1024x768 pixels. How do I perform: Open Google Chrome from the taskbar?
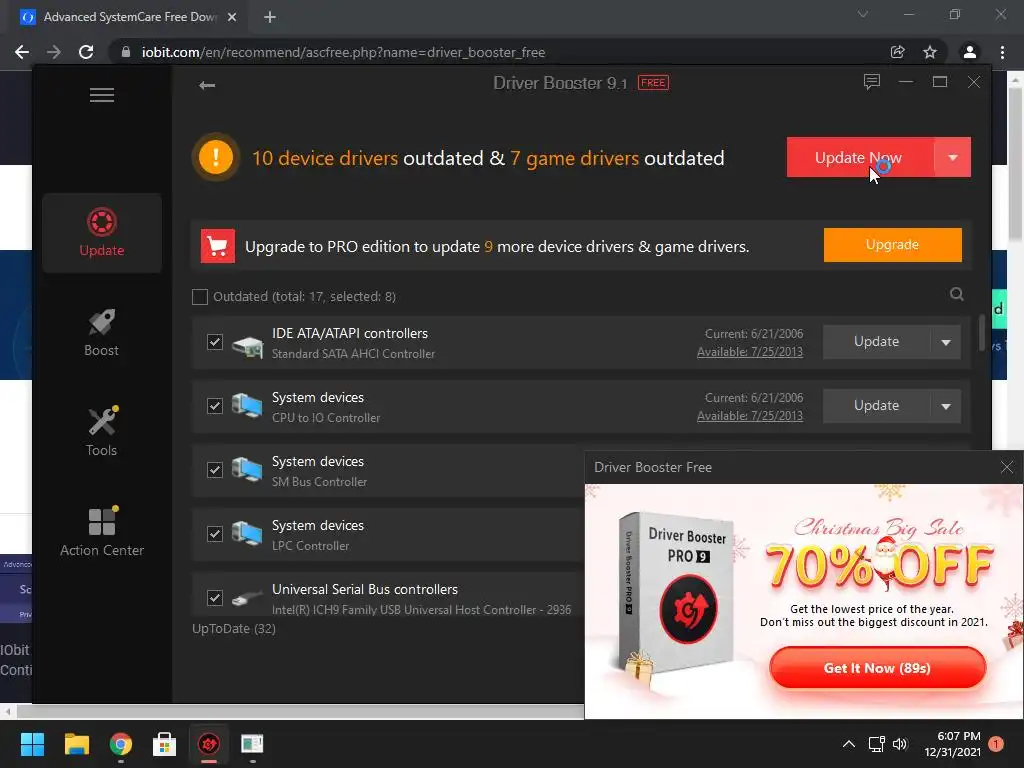click(121, 744)
